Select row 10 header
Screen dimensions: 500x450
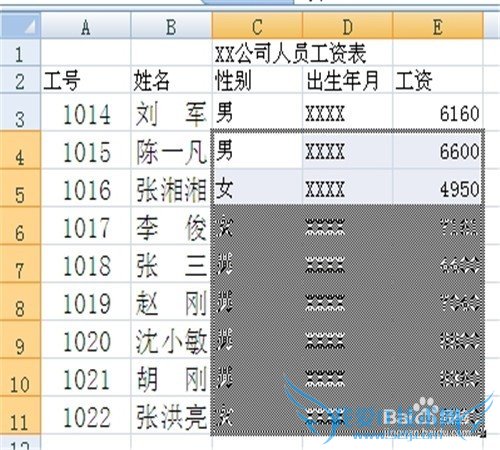click(x=20, y=377)
